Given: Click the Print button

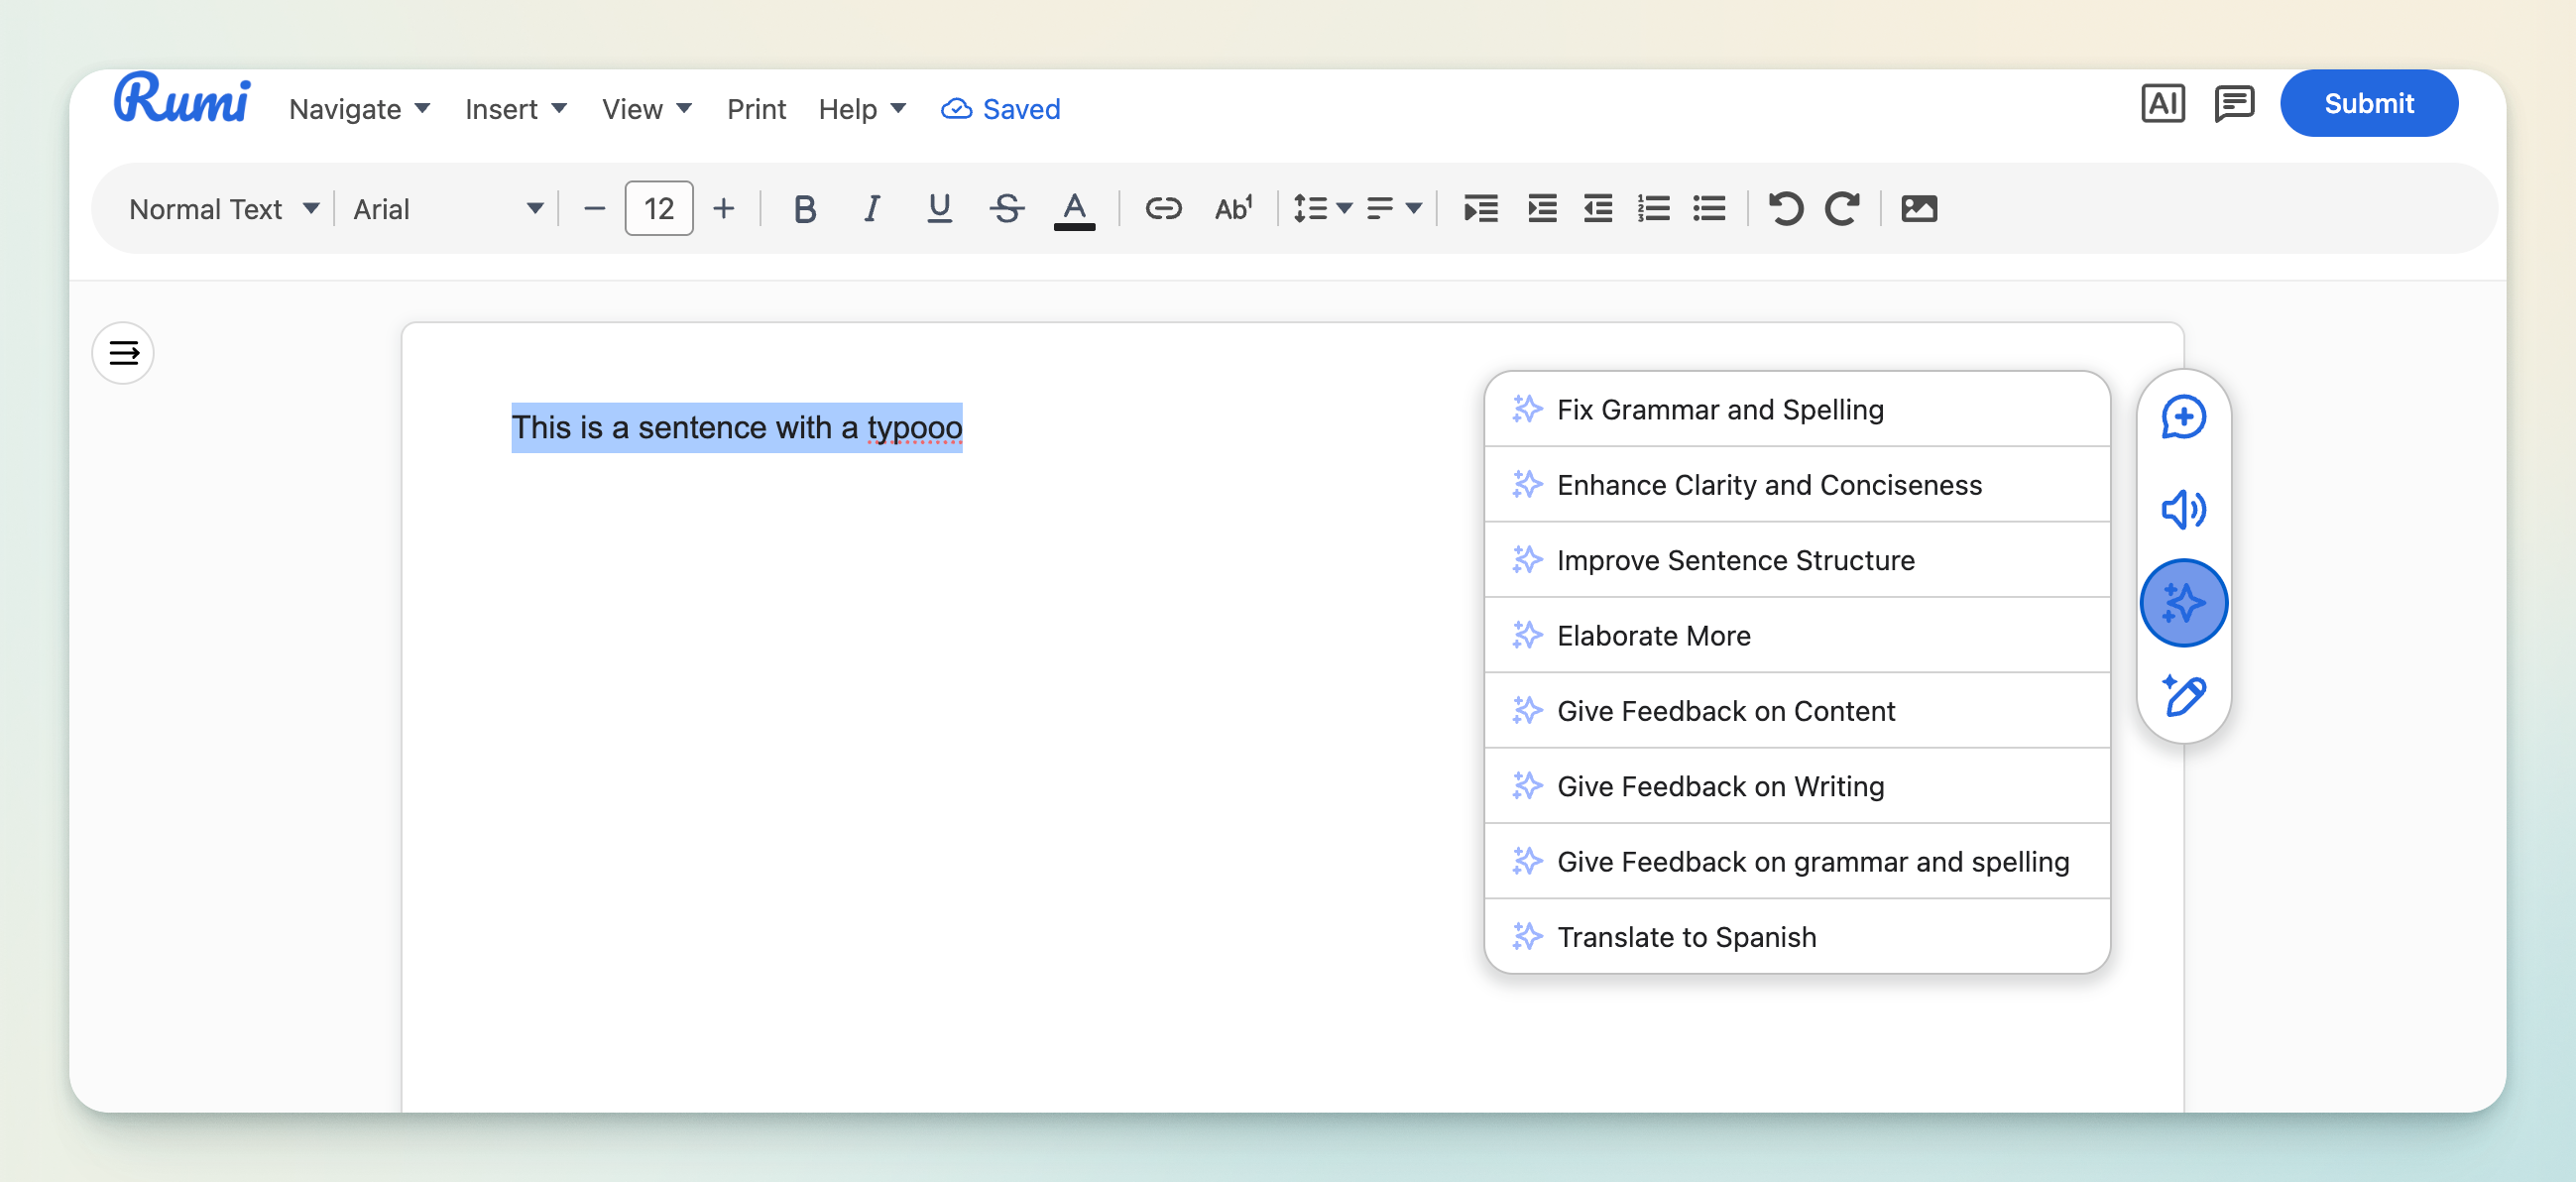Looking at the screenshot, I should coord(756,109).
